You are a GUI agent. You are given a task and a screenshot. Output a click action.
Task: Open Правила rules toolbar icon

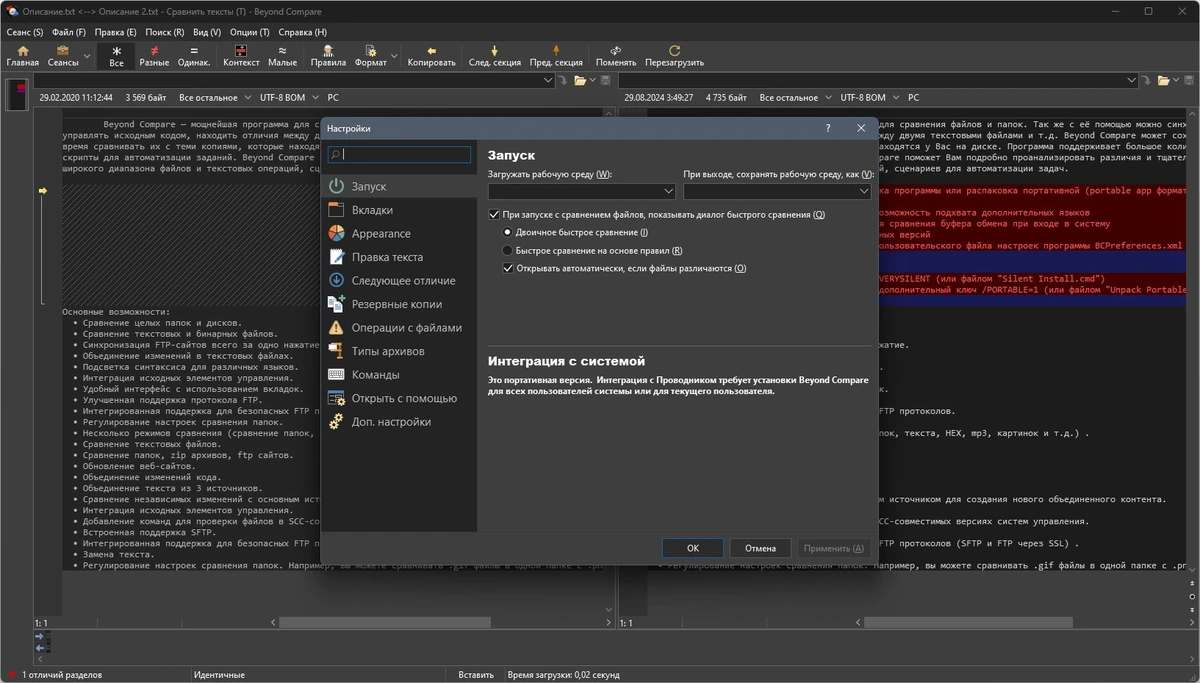[x=328, y=56]
